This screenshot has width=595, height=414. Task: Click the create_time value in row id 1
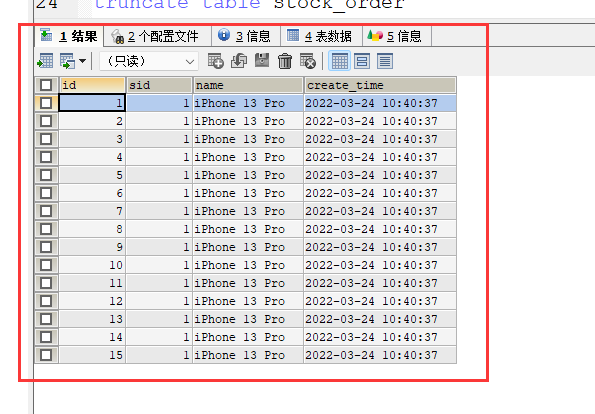pyautogui.click(x=371, y=103)
